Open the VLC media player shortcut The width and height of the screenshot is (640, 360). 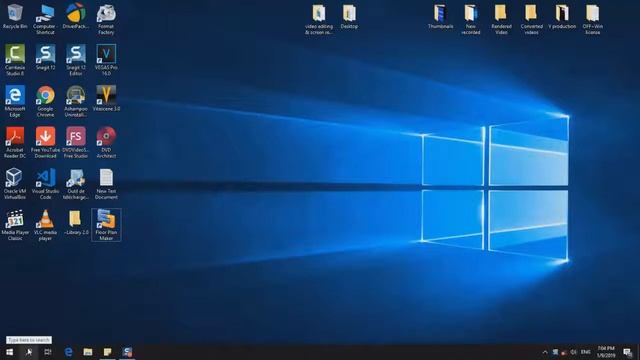pyautogui.click(x=45, y=225)
